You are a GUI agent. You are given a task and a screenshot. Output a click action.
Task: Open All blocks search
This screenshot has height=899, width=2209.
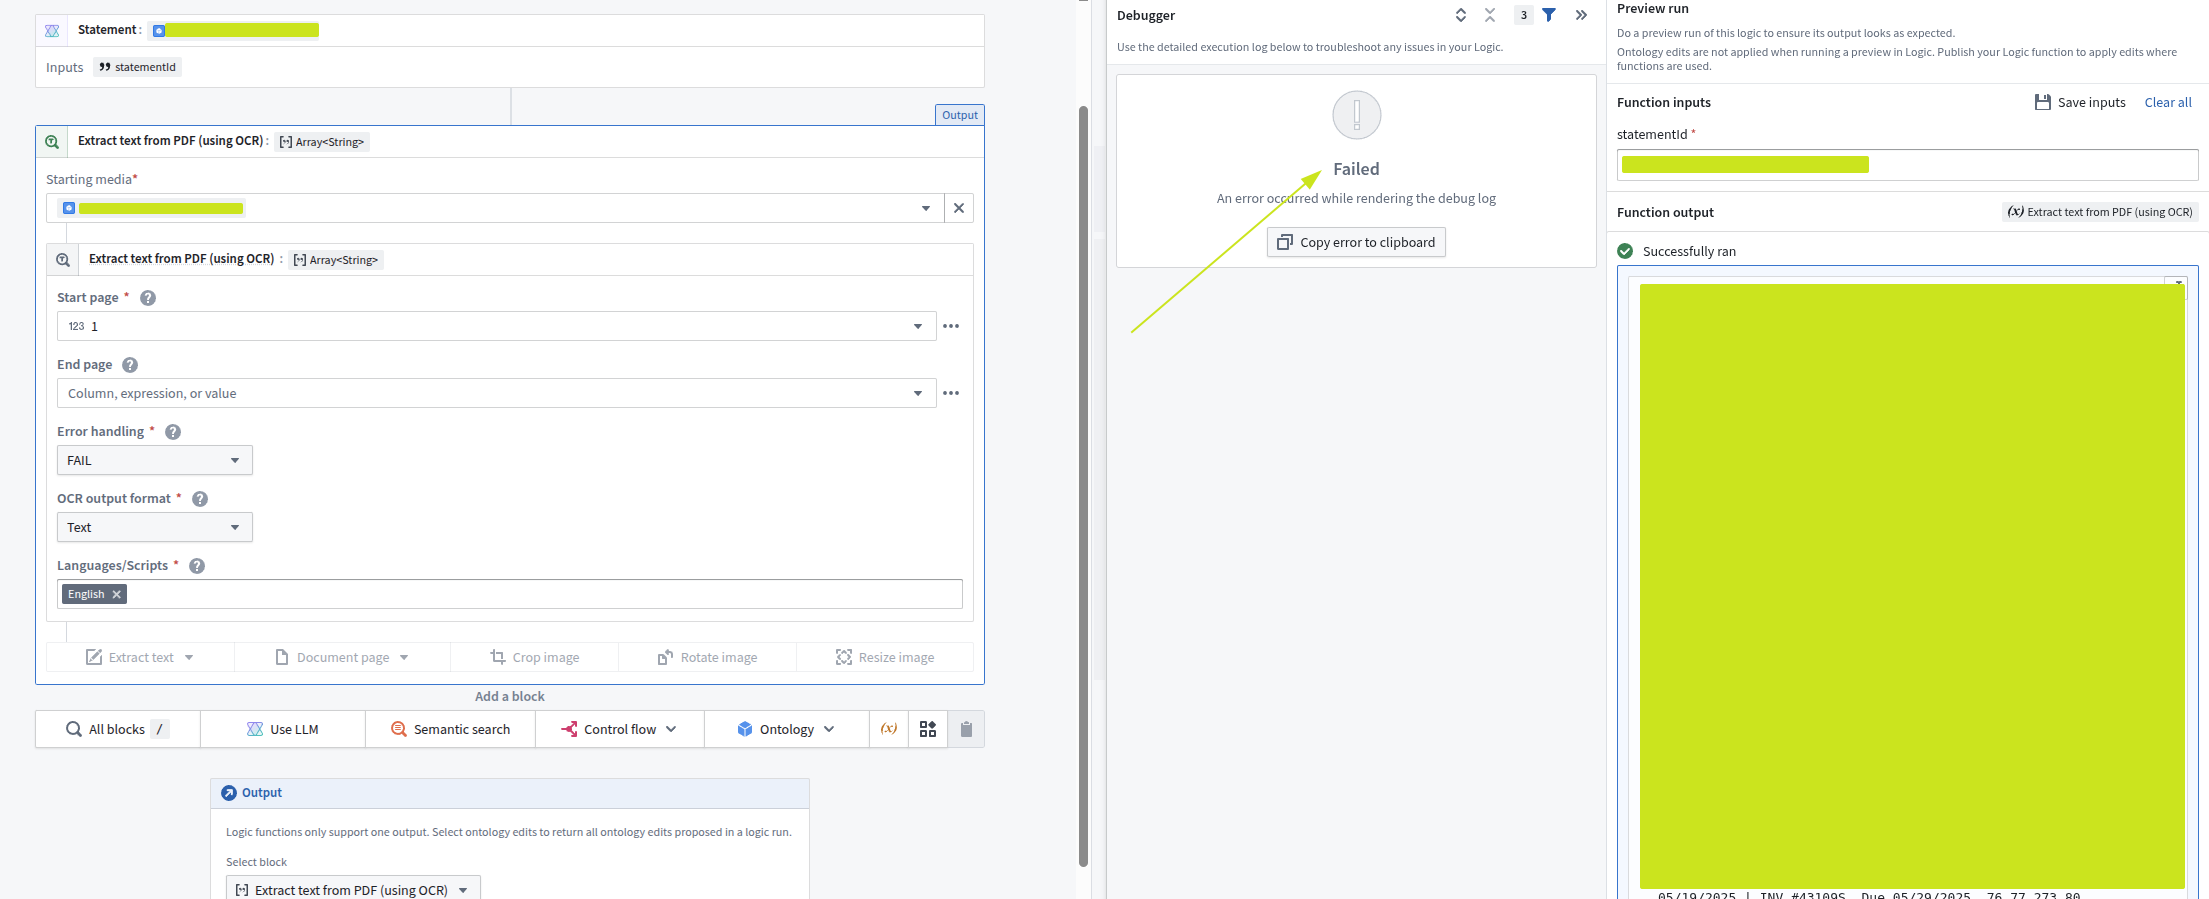click(x=118, y=729)
